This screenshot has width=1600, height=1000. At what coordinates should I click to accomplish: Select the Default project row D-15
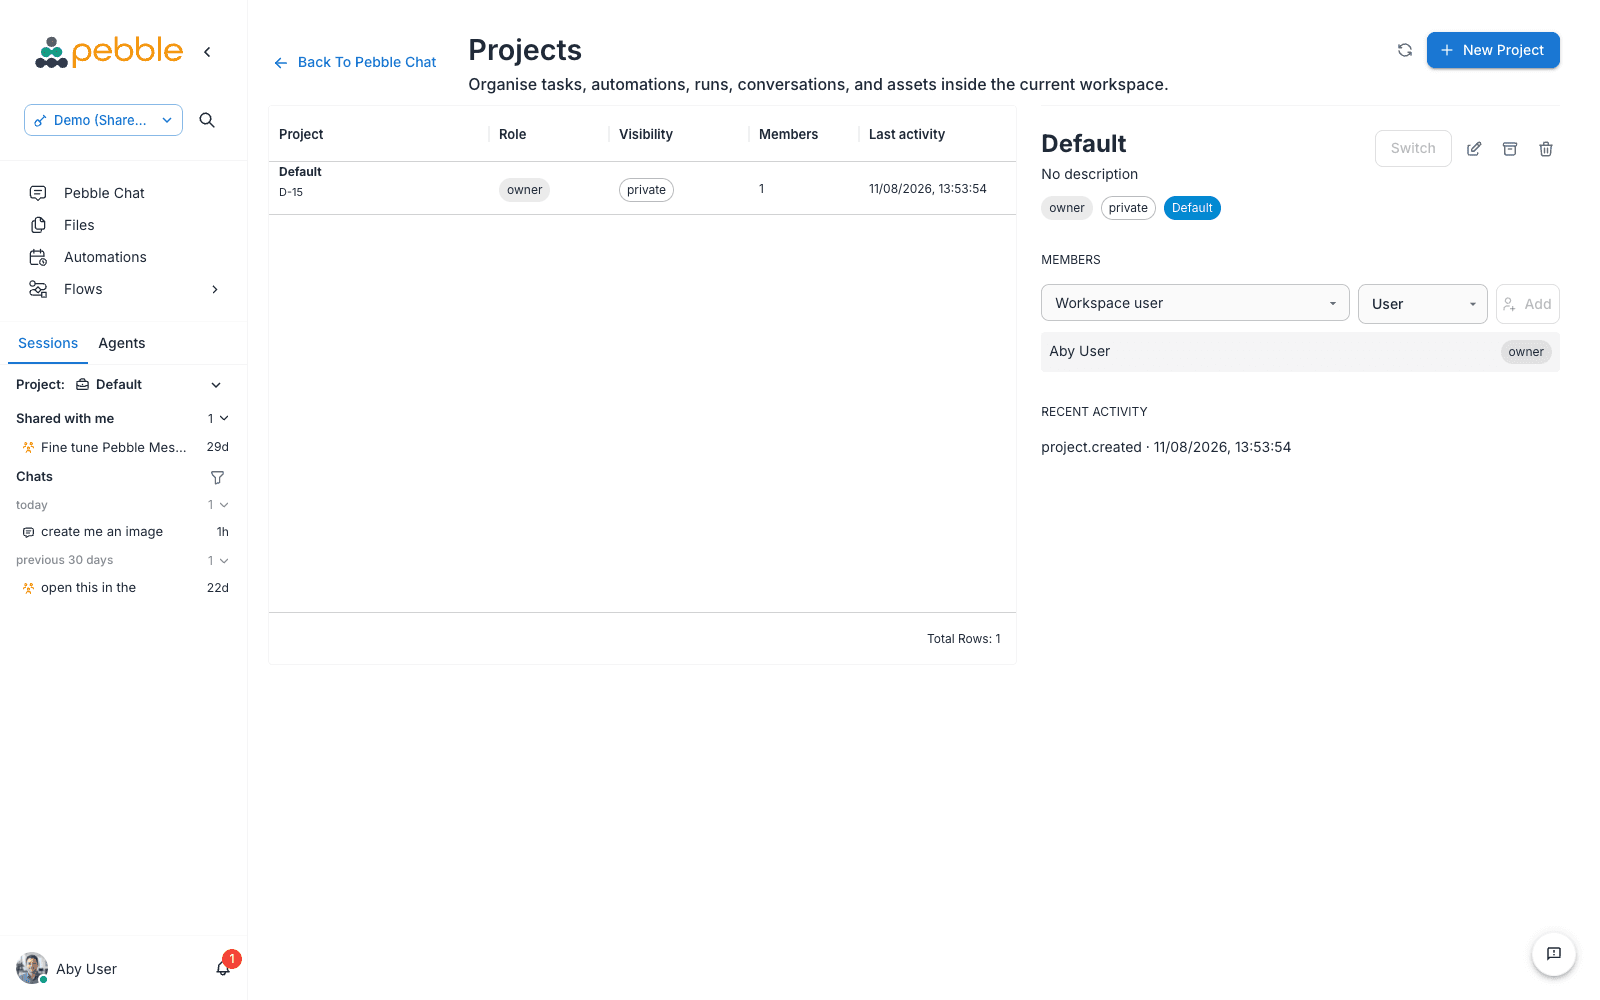tap(642, 188)
